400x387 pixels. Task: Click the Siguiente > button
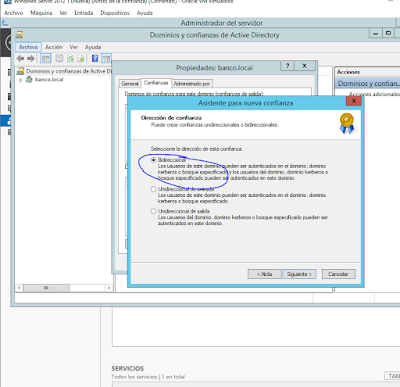(x=299, y=274)
